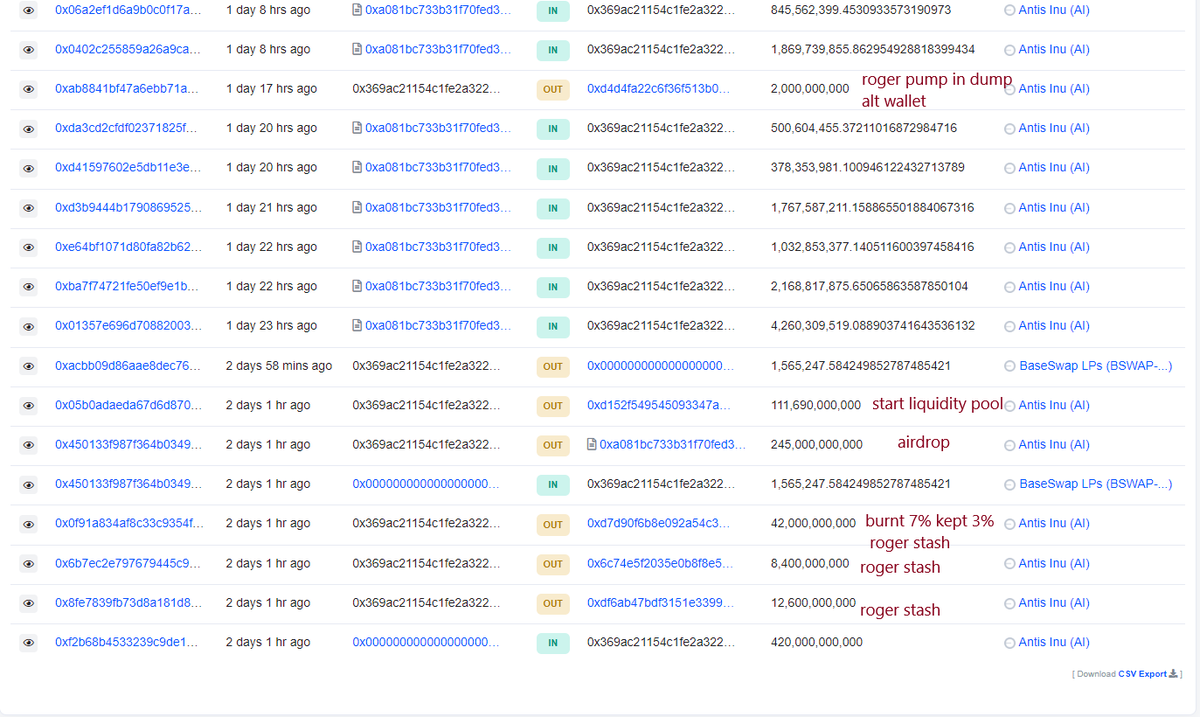The image size is (1200, 717).
Task: Click token icon next to BaseSwap LPs, 2 days 58 mins row
Action: click(x=1009, y=366)
